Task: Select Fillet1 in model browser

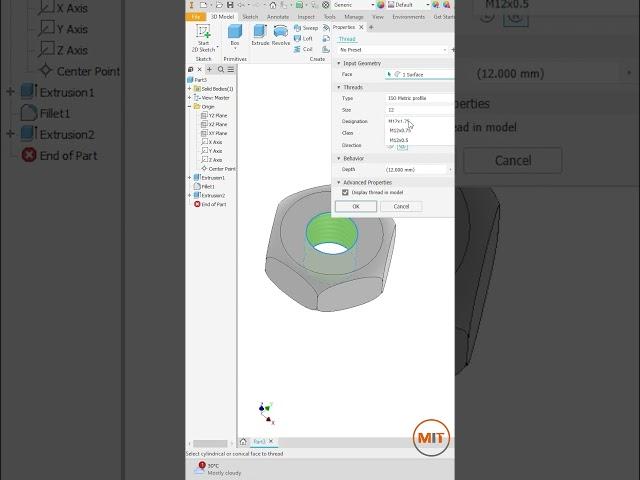Action: 204,187
